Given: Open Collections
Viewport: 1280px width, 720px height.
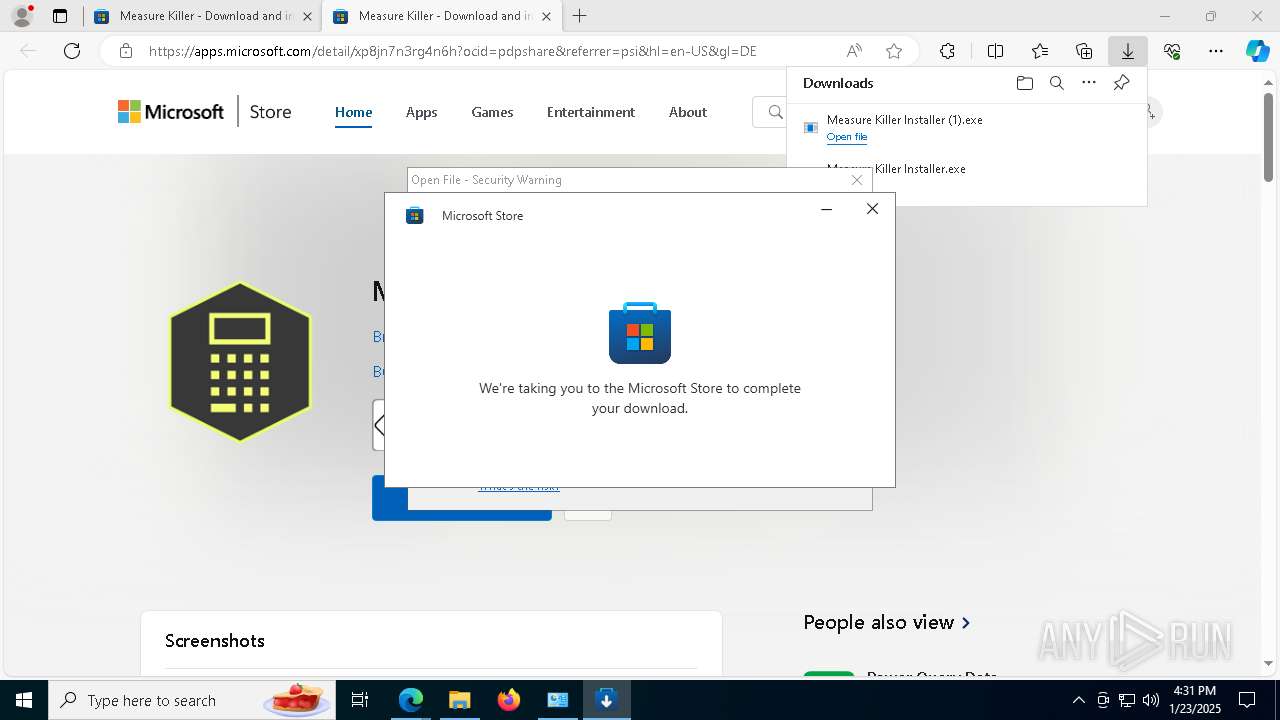Looking at the screenshot, I should coord(1084,51).
